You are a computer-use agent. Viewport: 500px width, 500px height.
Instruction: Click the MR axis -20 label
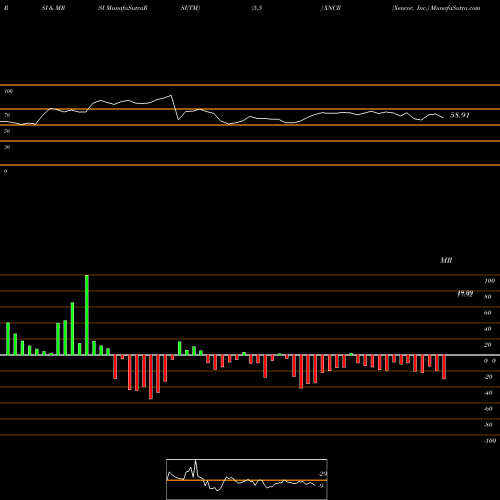pyautogui.click(x=488, y=377)
